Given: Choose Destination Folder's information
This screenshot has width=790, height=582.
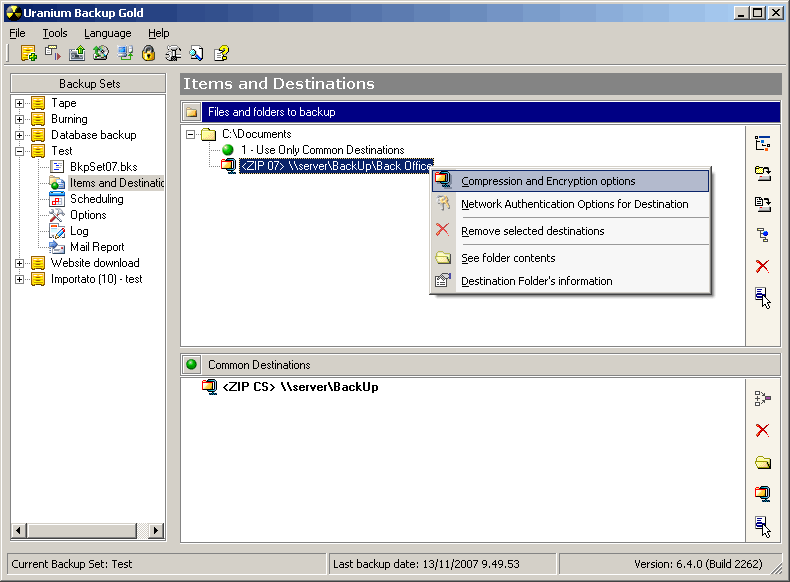Looking at the screenshot, I should pos(570,281).
